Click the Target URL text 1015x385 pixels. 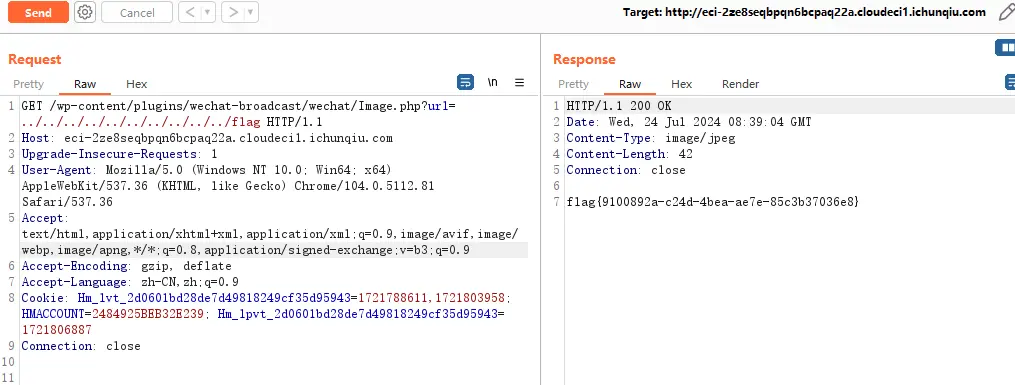[805, 12]
